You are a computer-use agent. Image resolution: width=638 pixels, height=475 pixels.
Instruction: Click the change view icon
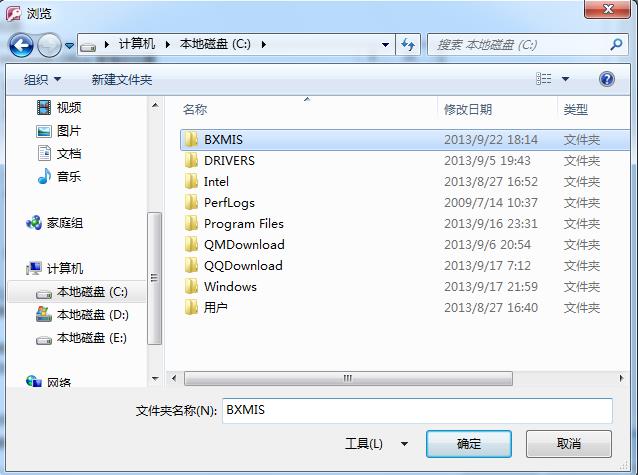pos(544,79)
